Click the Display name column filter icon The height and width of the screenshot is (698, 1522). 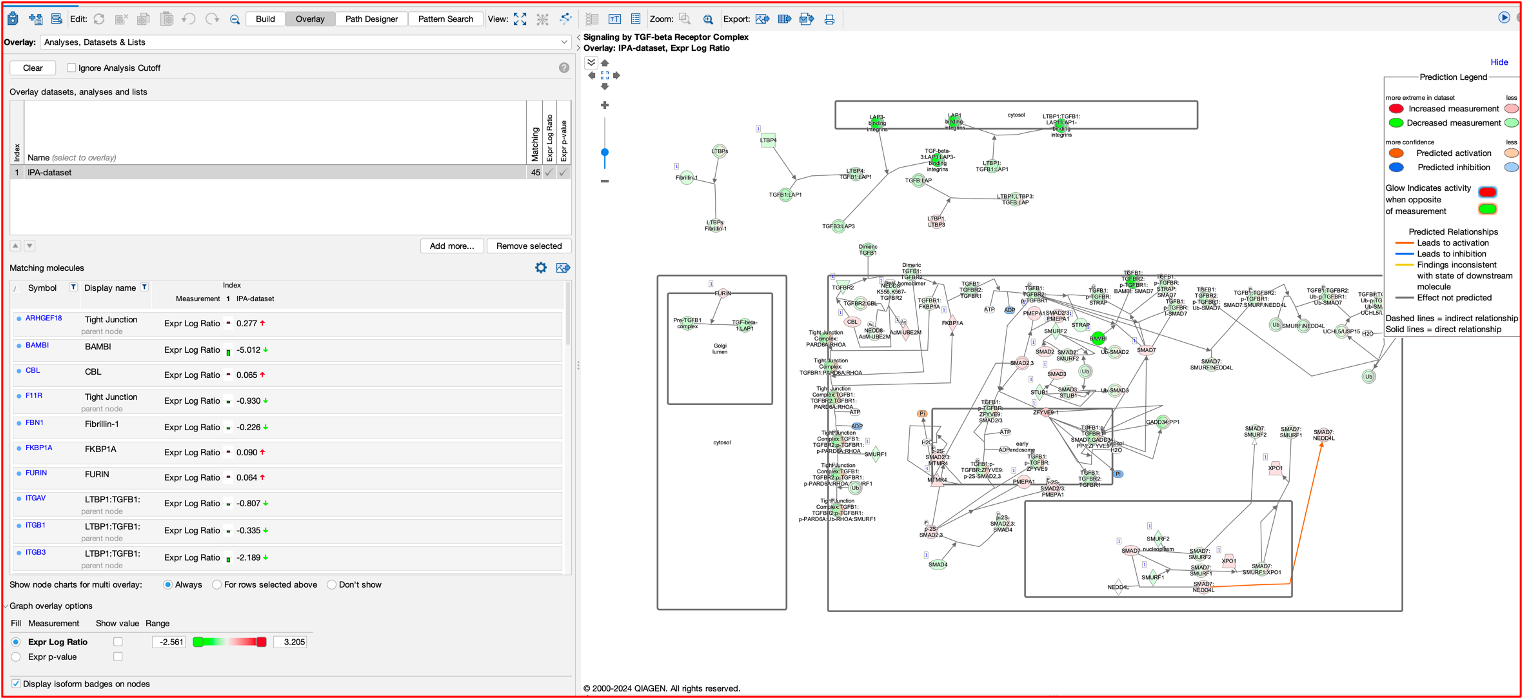pos(144,287)
